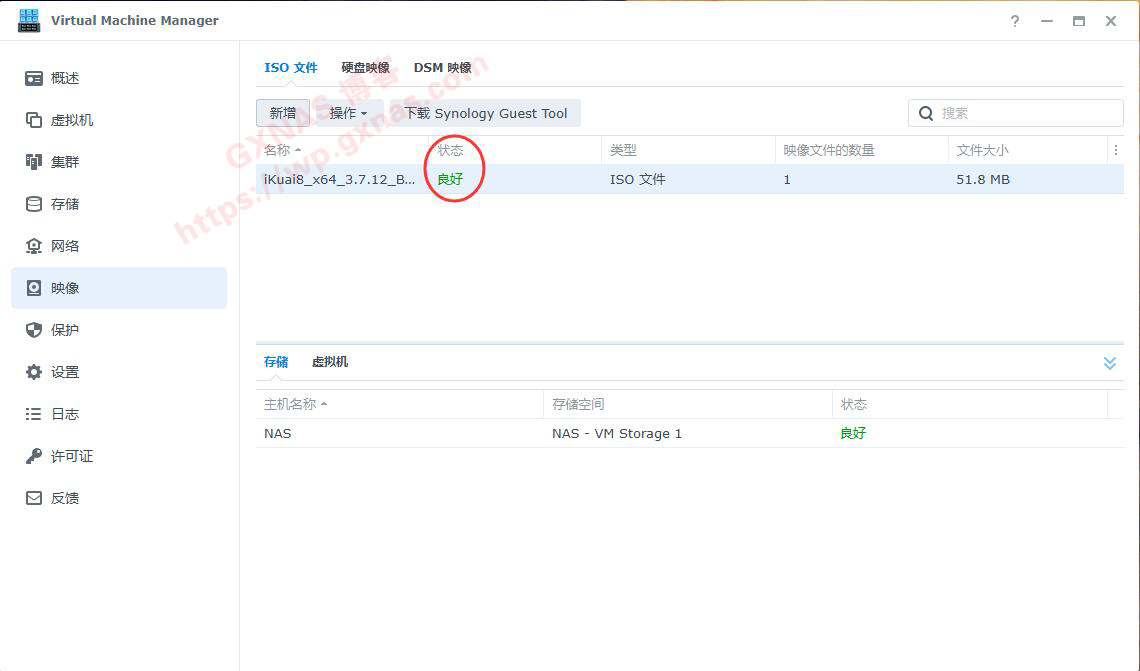Click the 存储 storage sidebar icon
Image resolution: width=1140 pixels, height=671 pixels.
[x=34, y=204]
